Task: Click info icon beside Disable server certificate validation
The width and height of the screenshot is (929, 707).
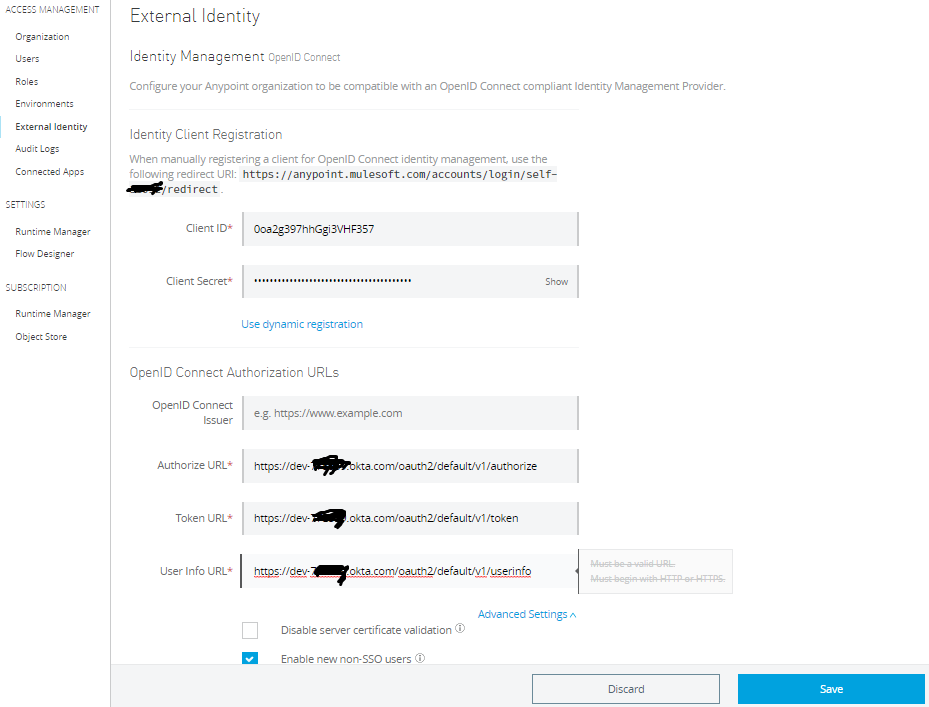Action: (460, 629)
